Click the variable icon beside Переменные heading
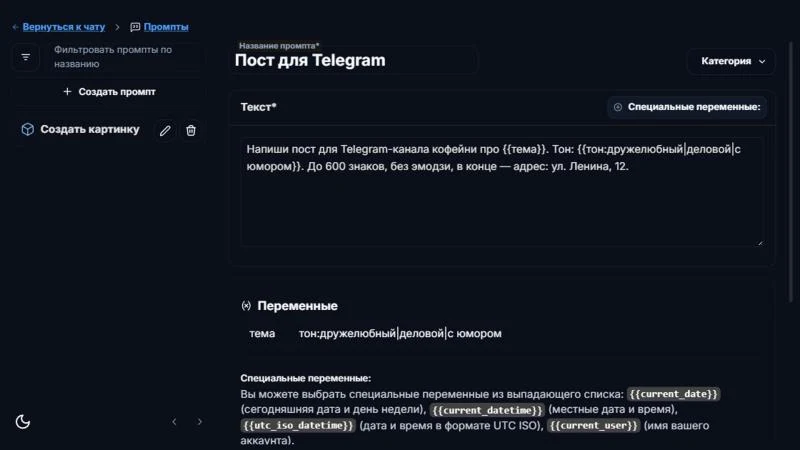 pos(246,306)
